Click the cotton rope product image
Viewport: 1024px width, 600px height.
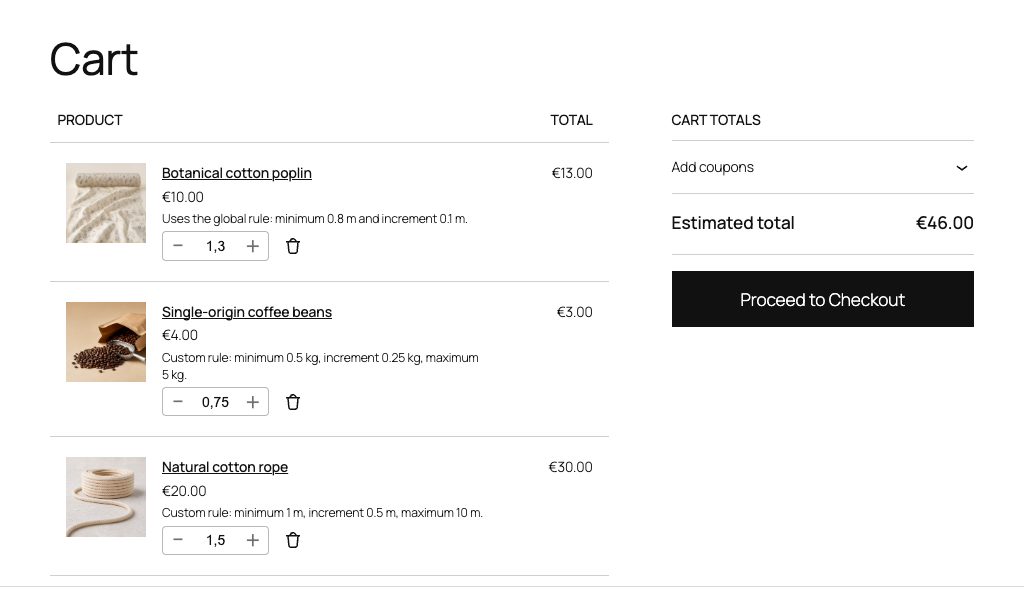[106, 497]
